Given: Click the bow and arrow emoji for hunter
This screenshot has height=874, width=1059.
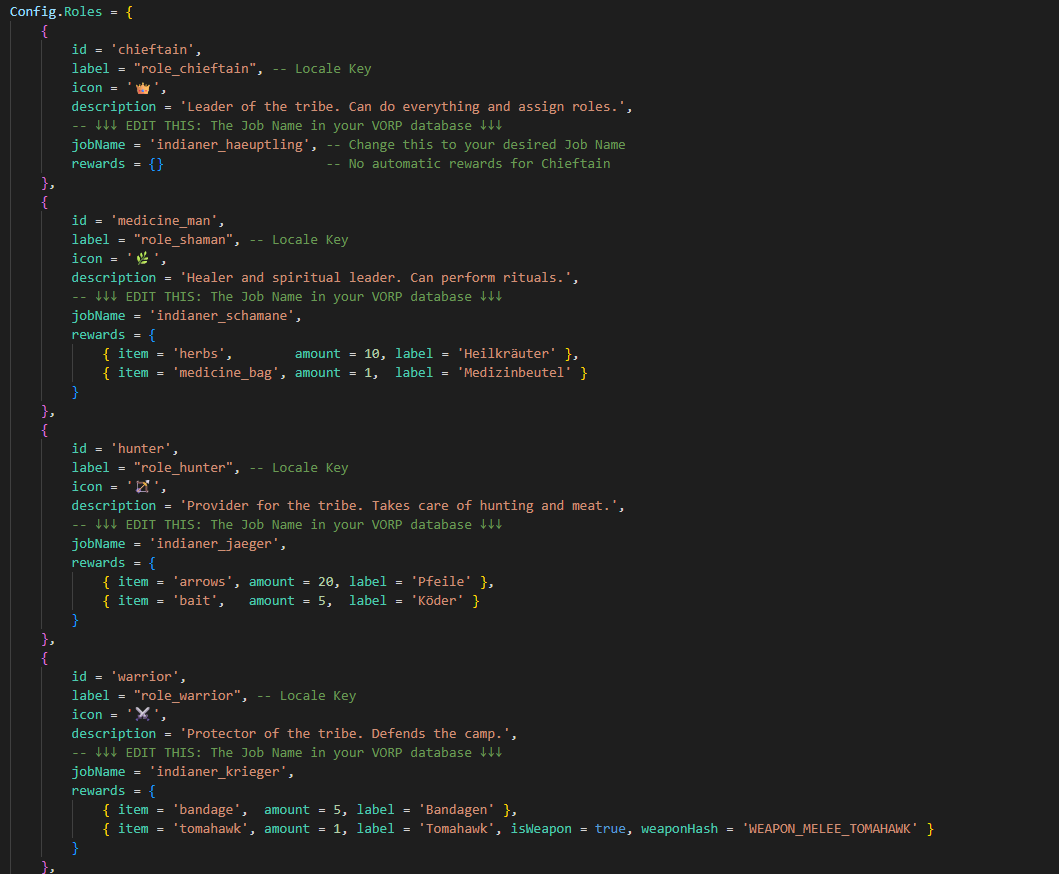Looking at the screenshot, I should pos(143,486).
